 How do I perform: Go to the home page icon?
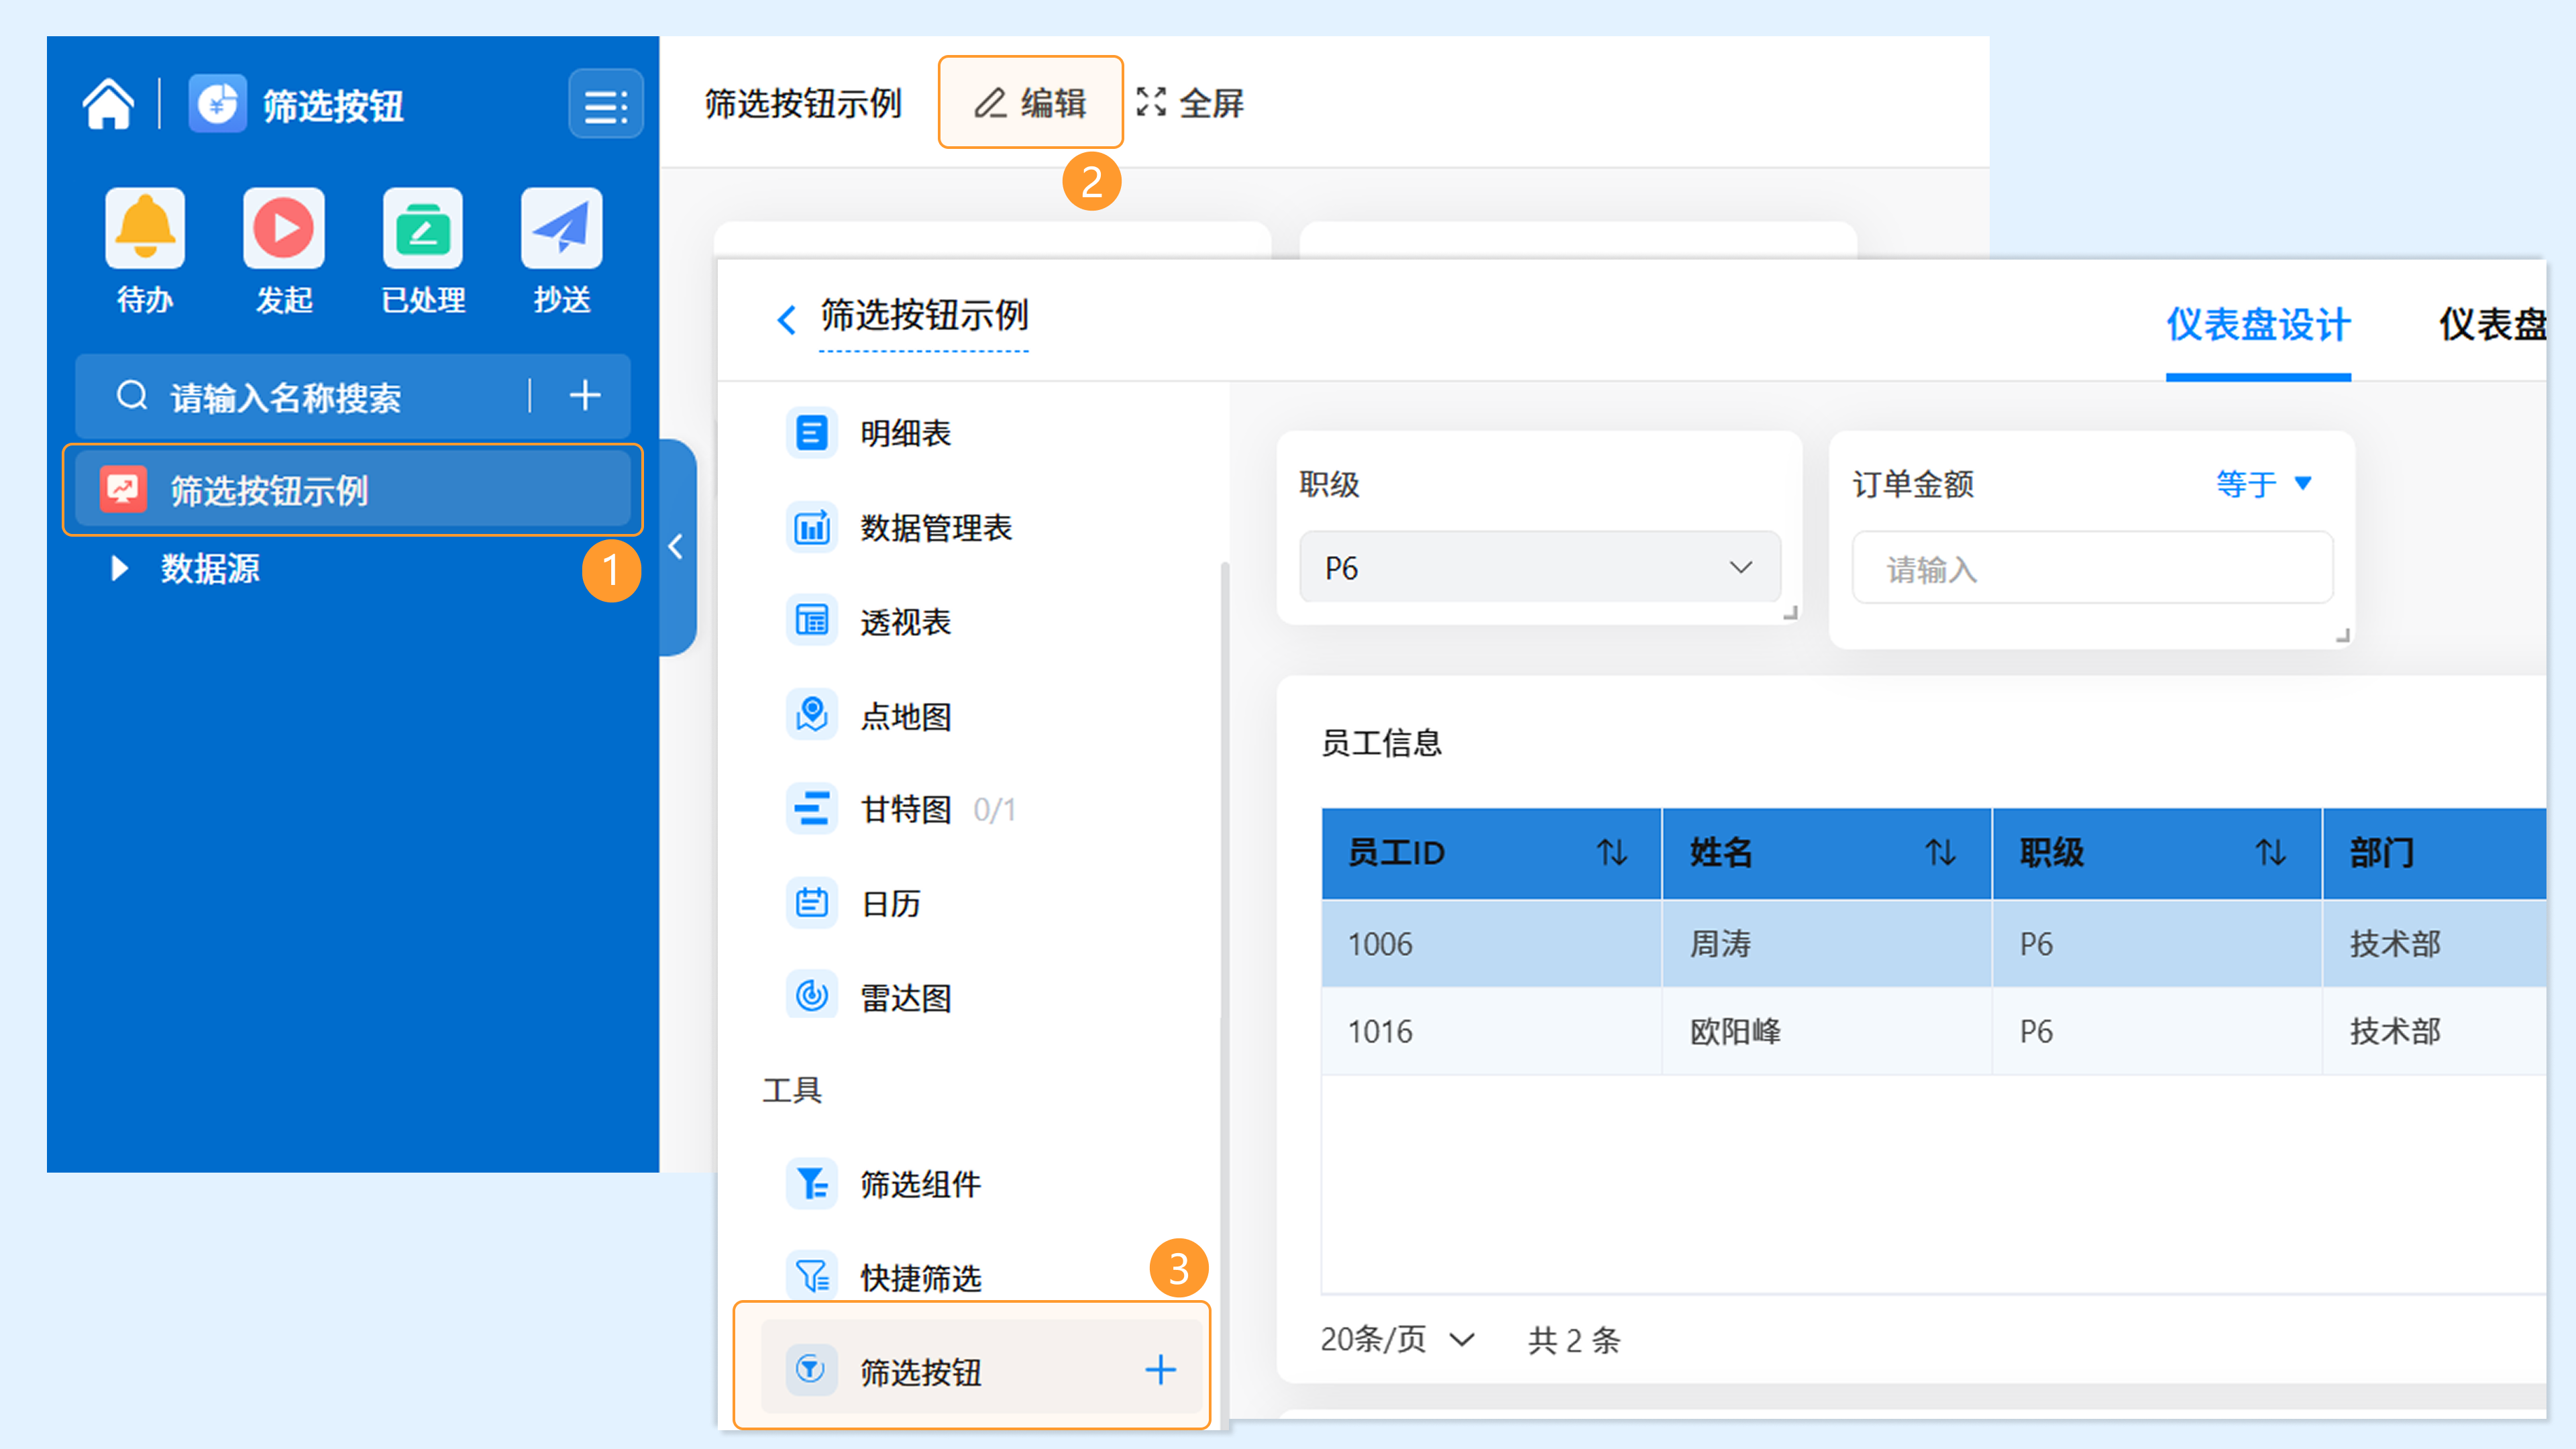click(x=108, y=103)
